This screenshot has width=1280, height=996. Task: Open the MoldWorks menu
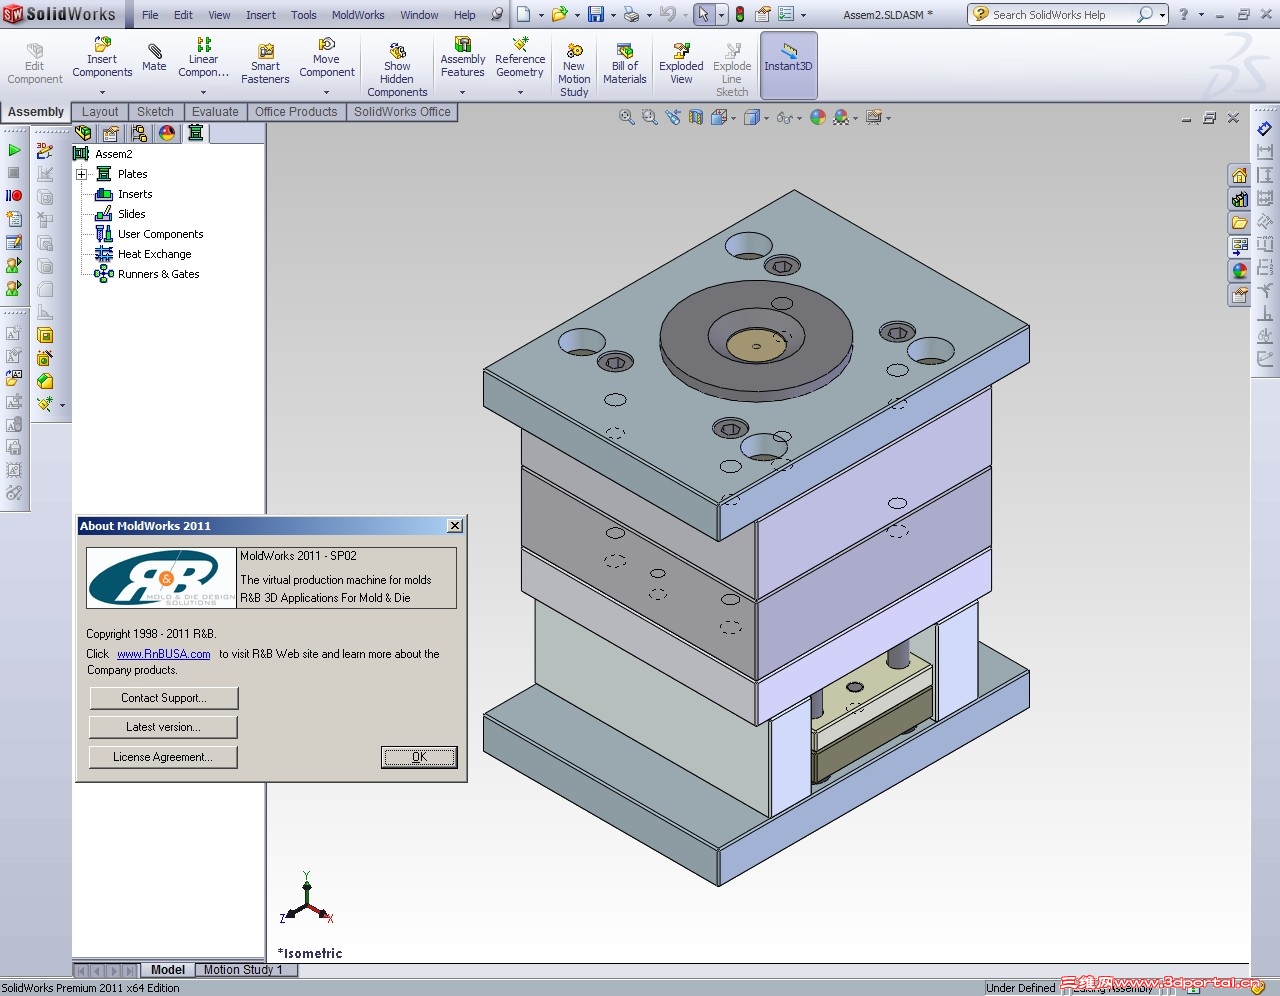(x=358, y=15)
